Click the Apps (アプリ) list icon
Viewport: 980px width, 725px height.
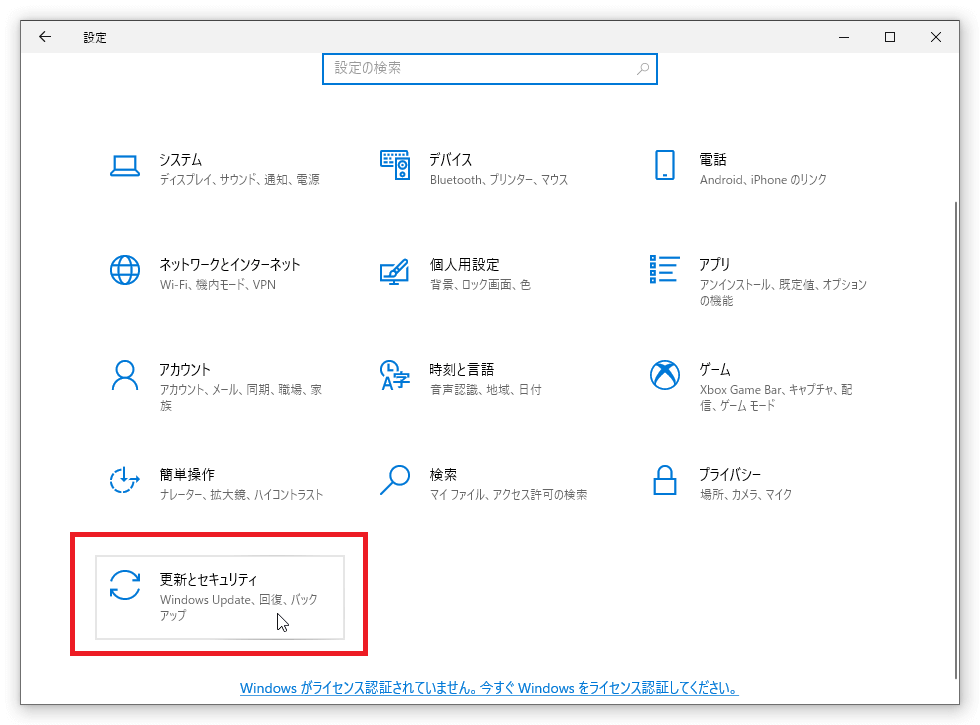(x=665, y=270)
